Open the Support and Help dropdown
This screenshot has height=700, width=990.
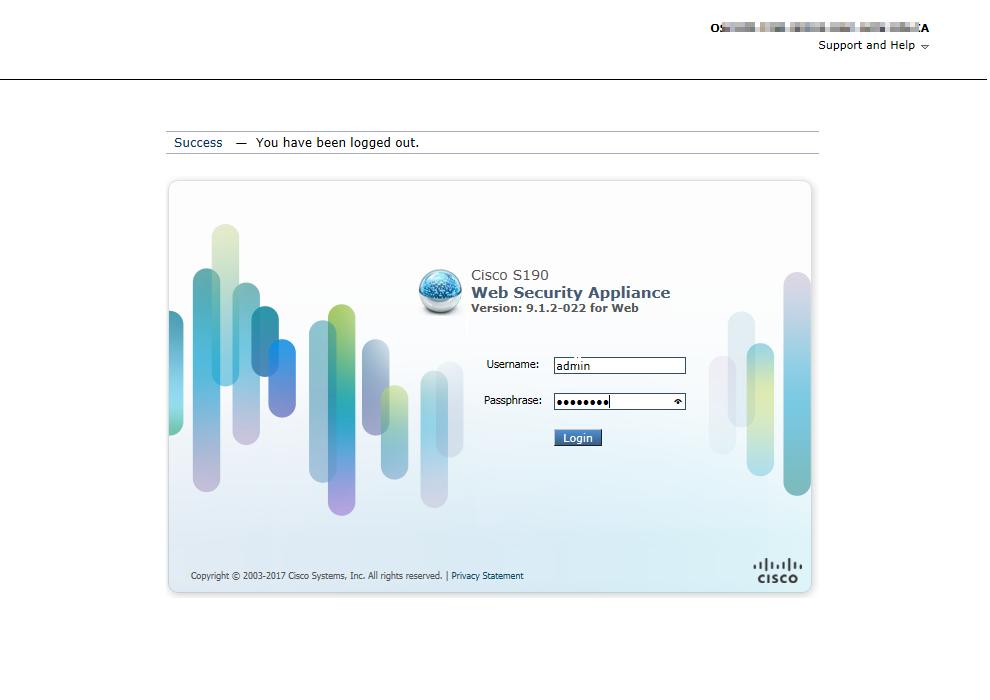[873, 45]
